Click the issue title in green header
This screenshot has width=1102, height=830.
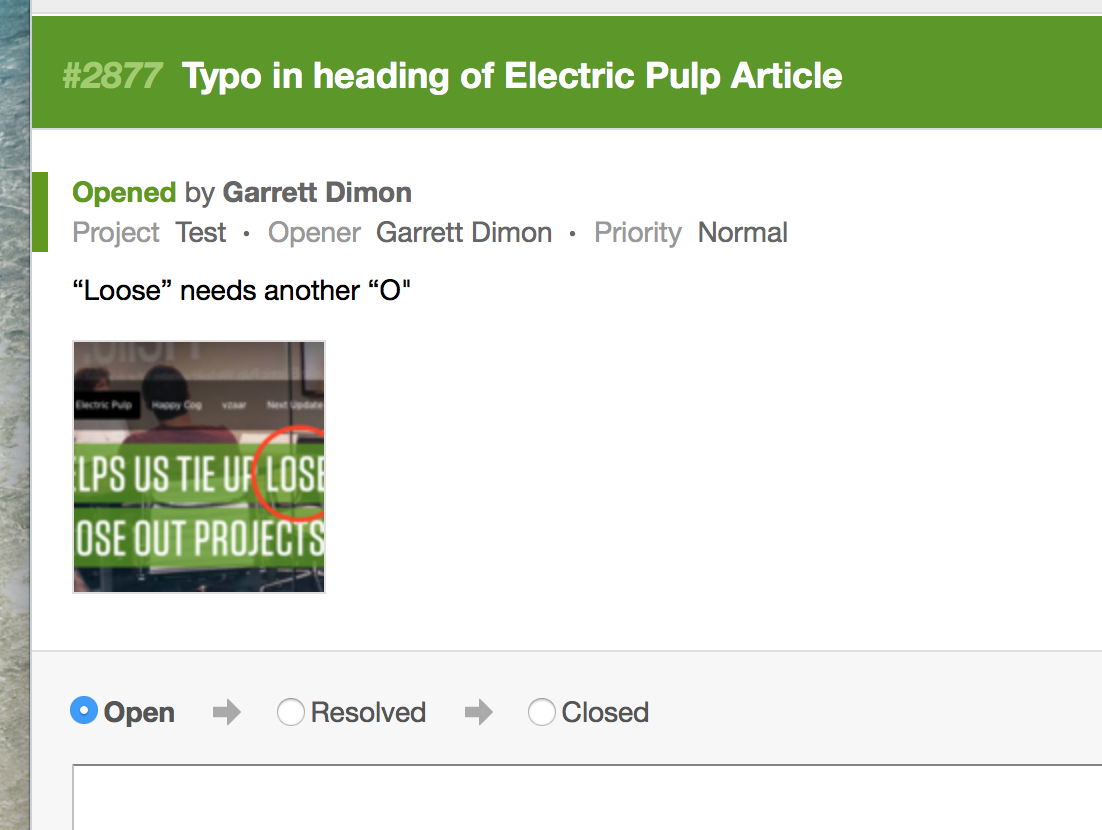[x=512, y=76]
